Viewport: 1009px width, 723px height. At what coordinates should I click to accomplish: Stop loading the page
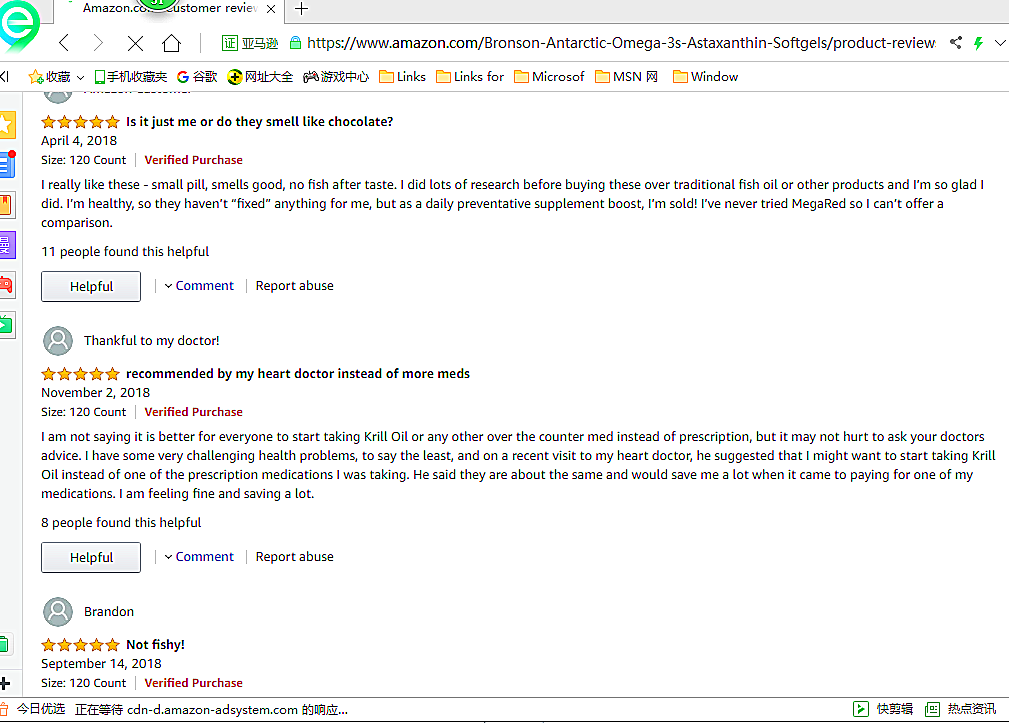[135, 43]
